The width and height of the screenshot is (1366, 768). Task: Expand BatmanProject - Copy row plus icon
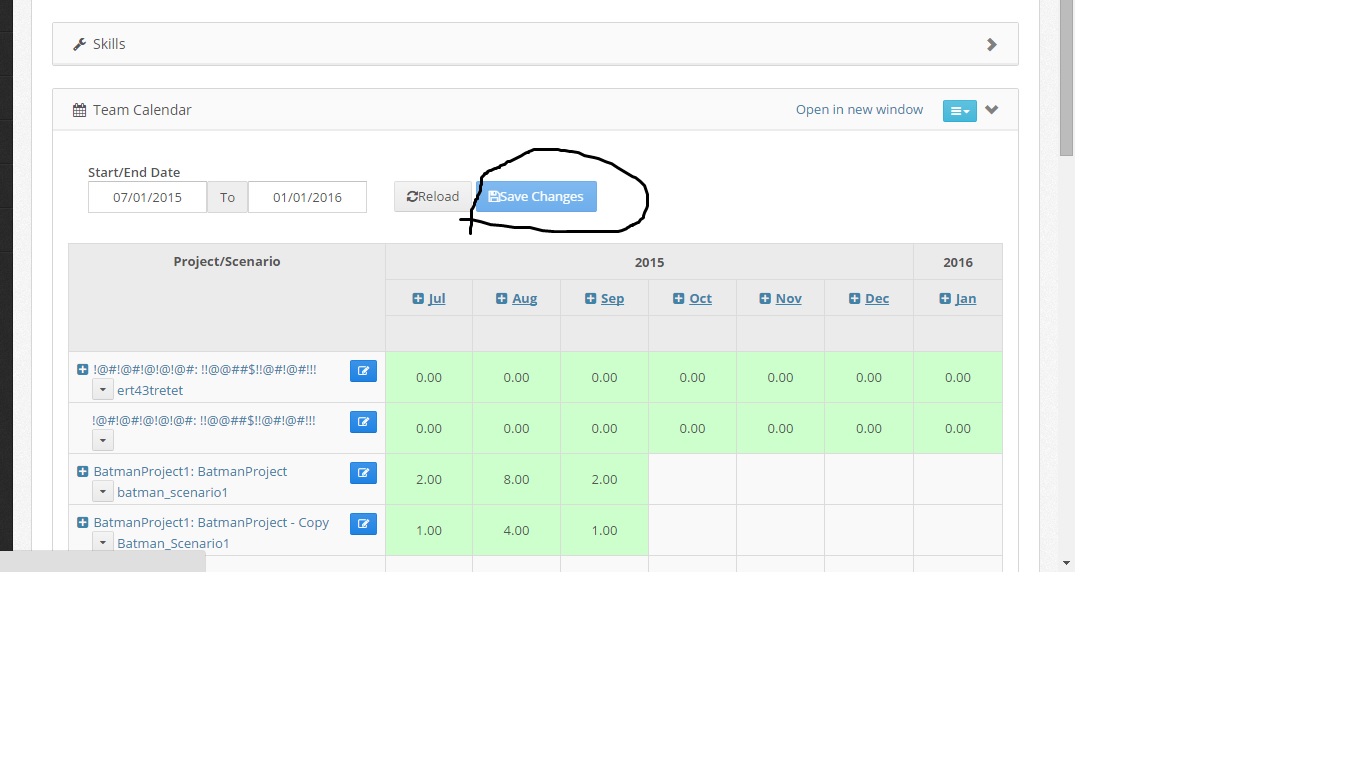83,522
